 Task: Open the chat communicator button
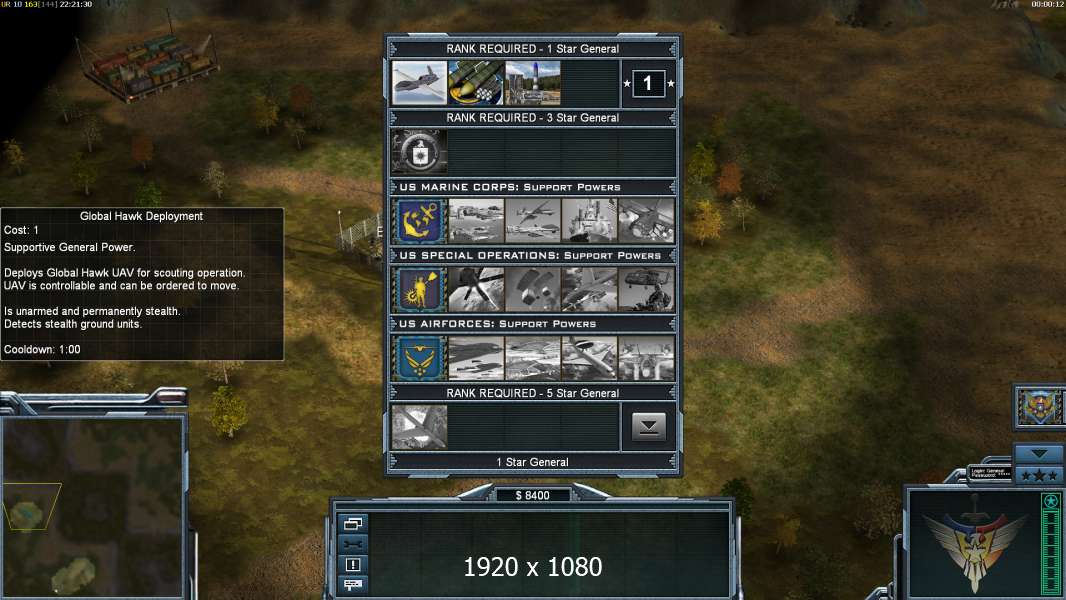point(353,584)
